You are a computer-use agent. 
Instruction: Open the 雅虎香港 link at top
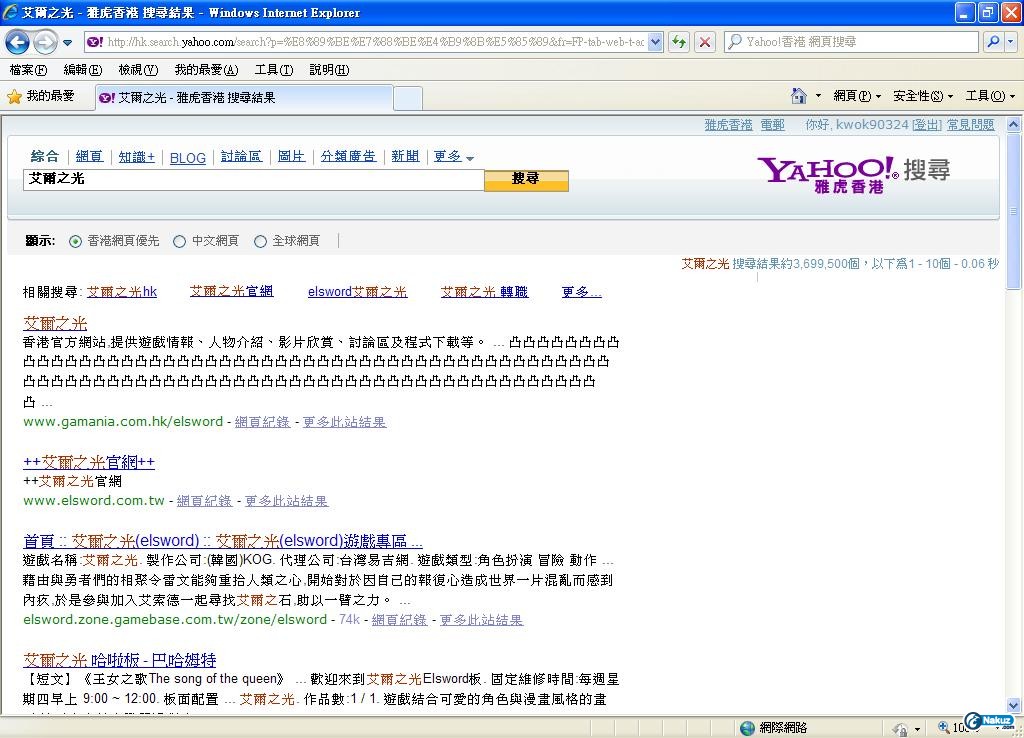tap(728, 125)
